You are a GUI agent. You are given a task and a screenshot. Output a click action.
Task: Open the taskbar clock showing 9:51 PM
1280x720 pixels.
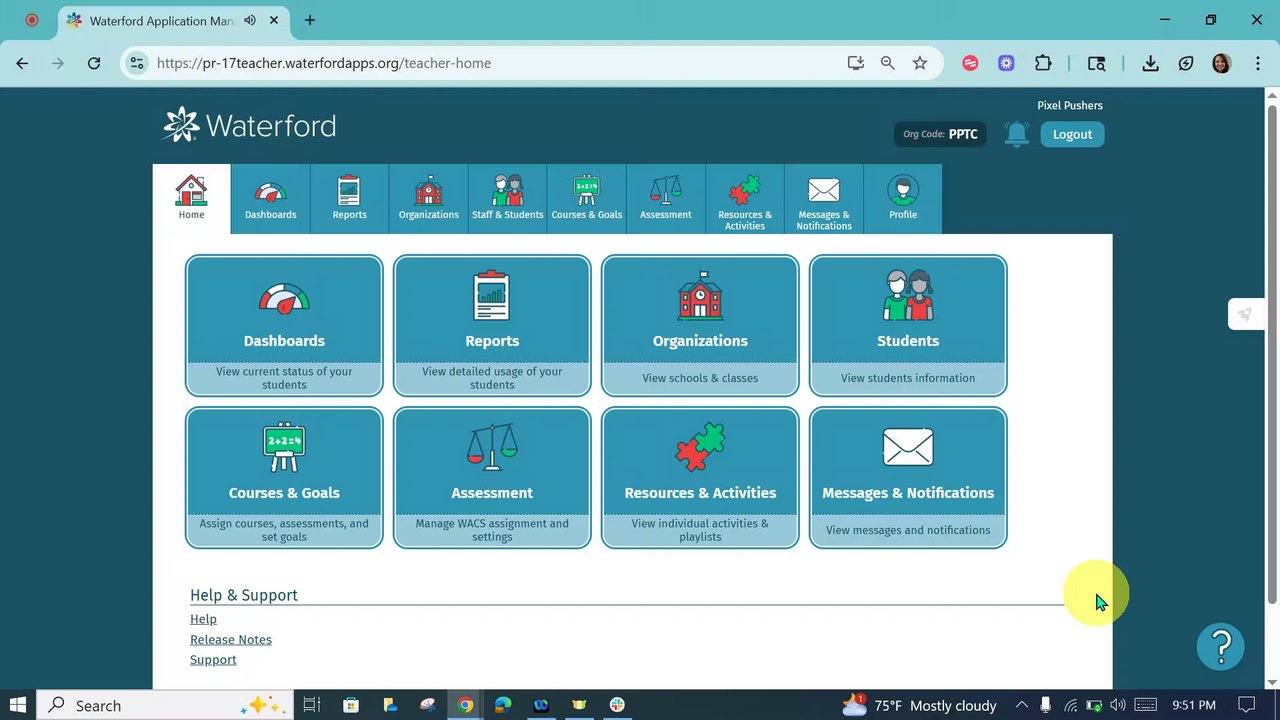click(x=1194, y=705)
